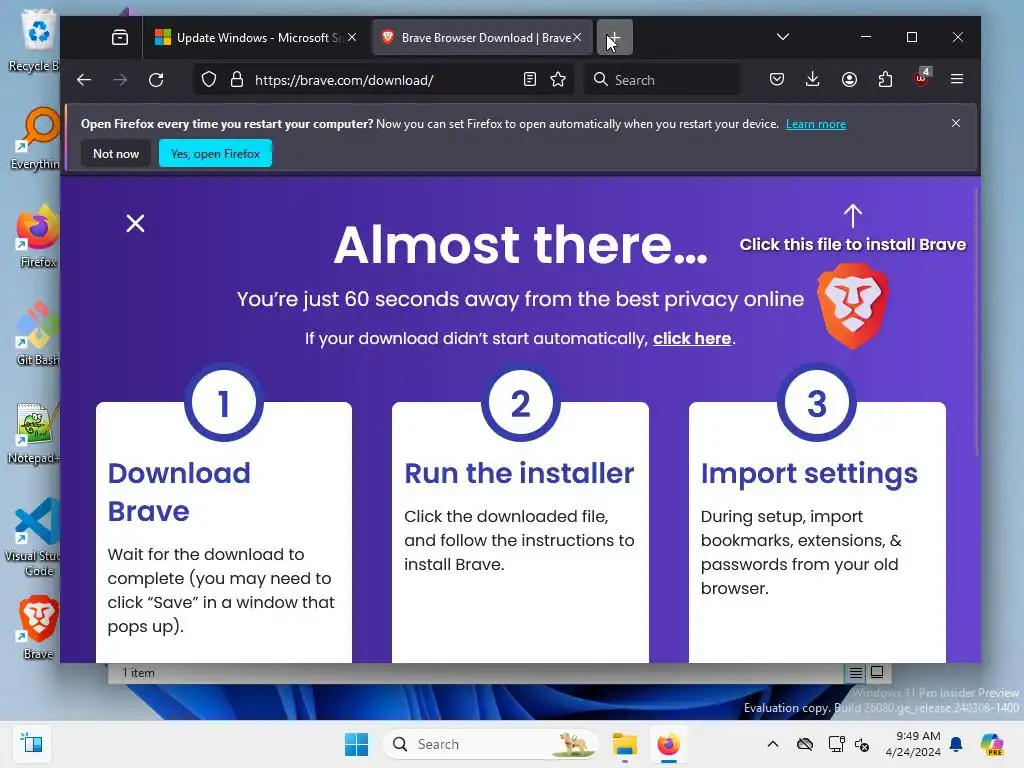The height and width of the screenshot is (768, 1024).
Task: Toggle reader view in address bar
Action: tap(530, 80)
